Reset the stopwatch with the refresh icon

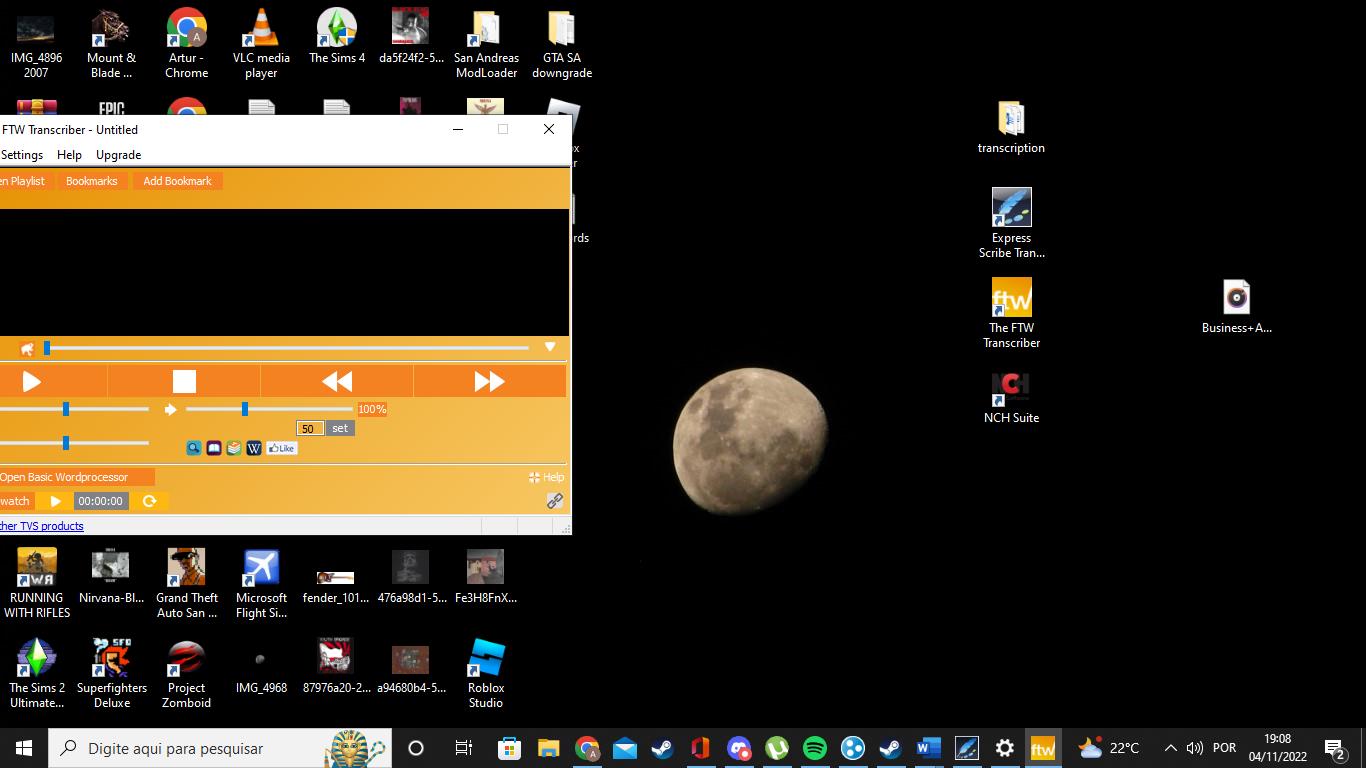[x=150, y=501]
